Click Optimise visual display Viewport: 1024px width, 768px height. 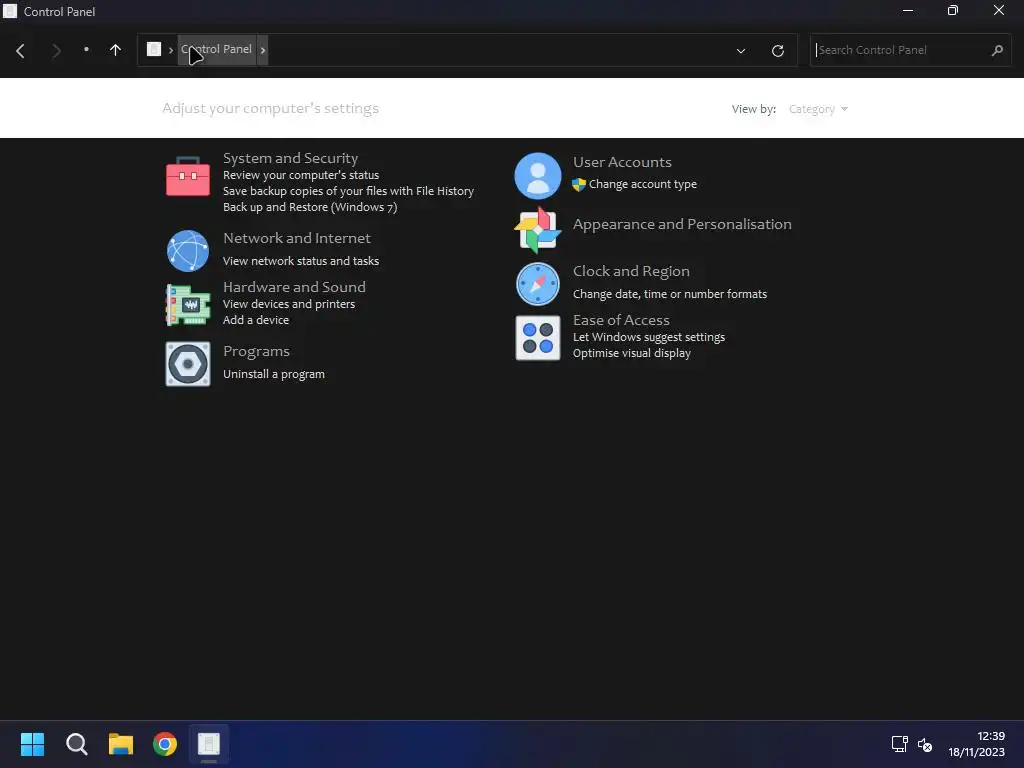point(632,353)
